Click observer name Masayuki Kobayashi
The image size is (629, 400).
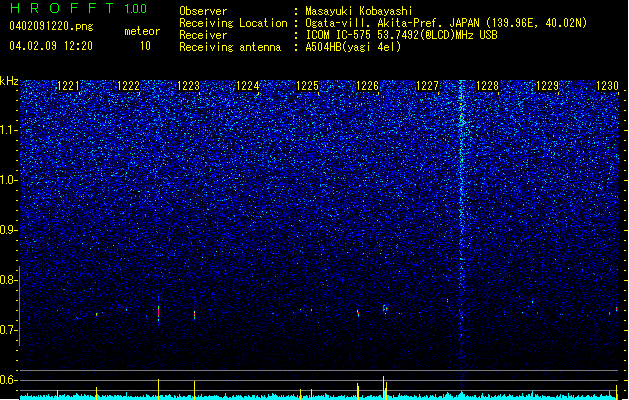(359, 11)
